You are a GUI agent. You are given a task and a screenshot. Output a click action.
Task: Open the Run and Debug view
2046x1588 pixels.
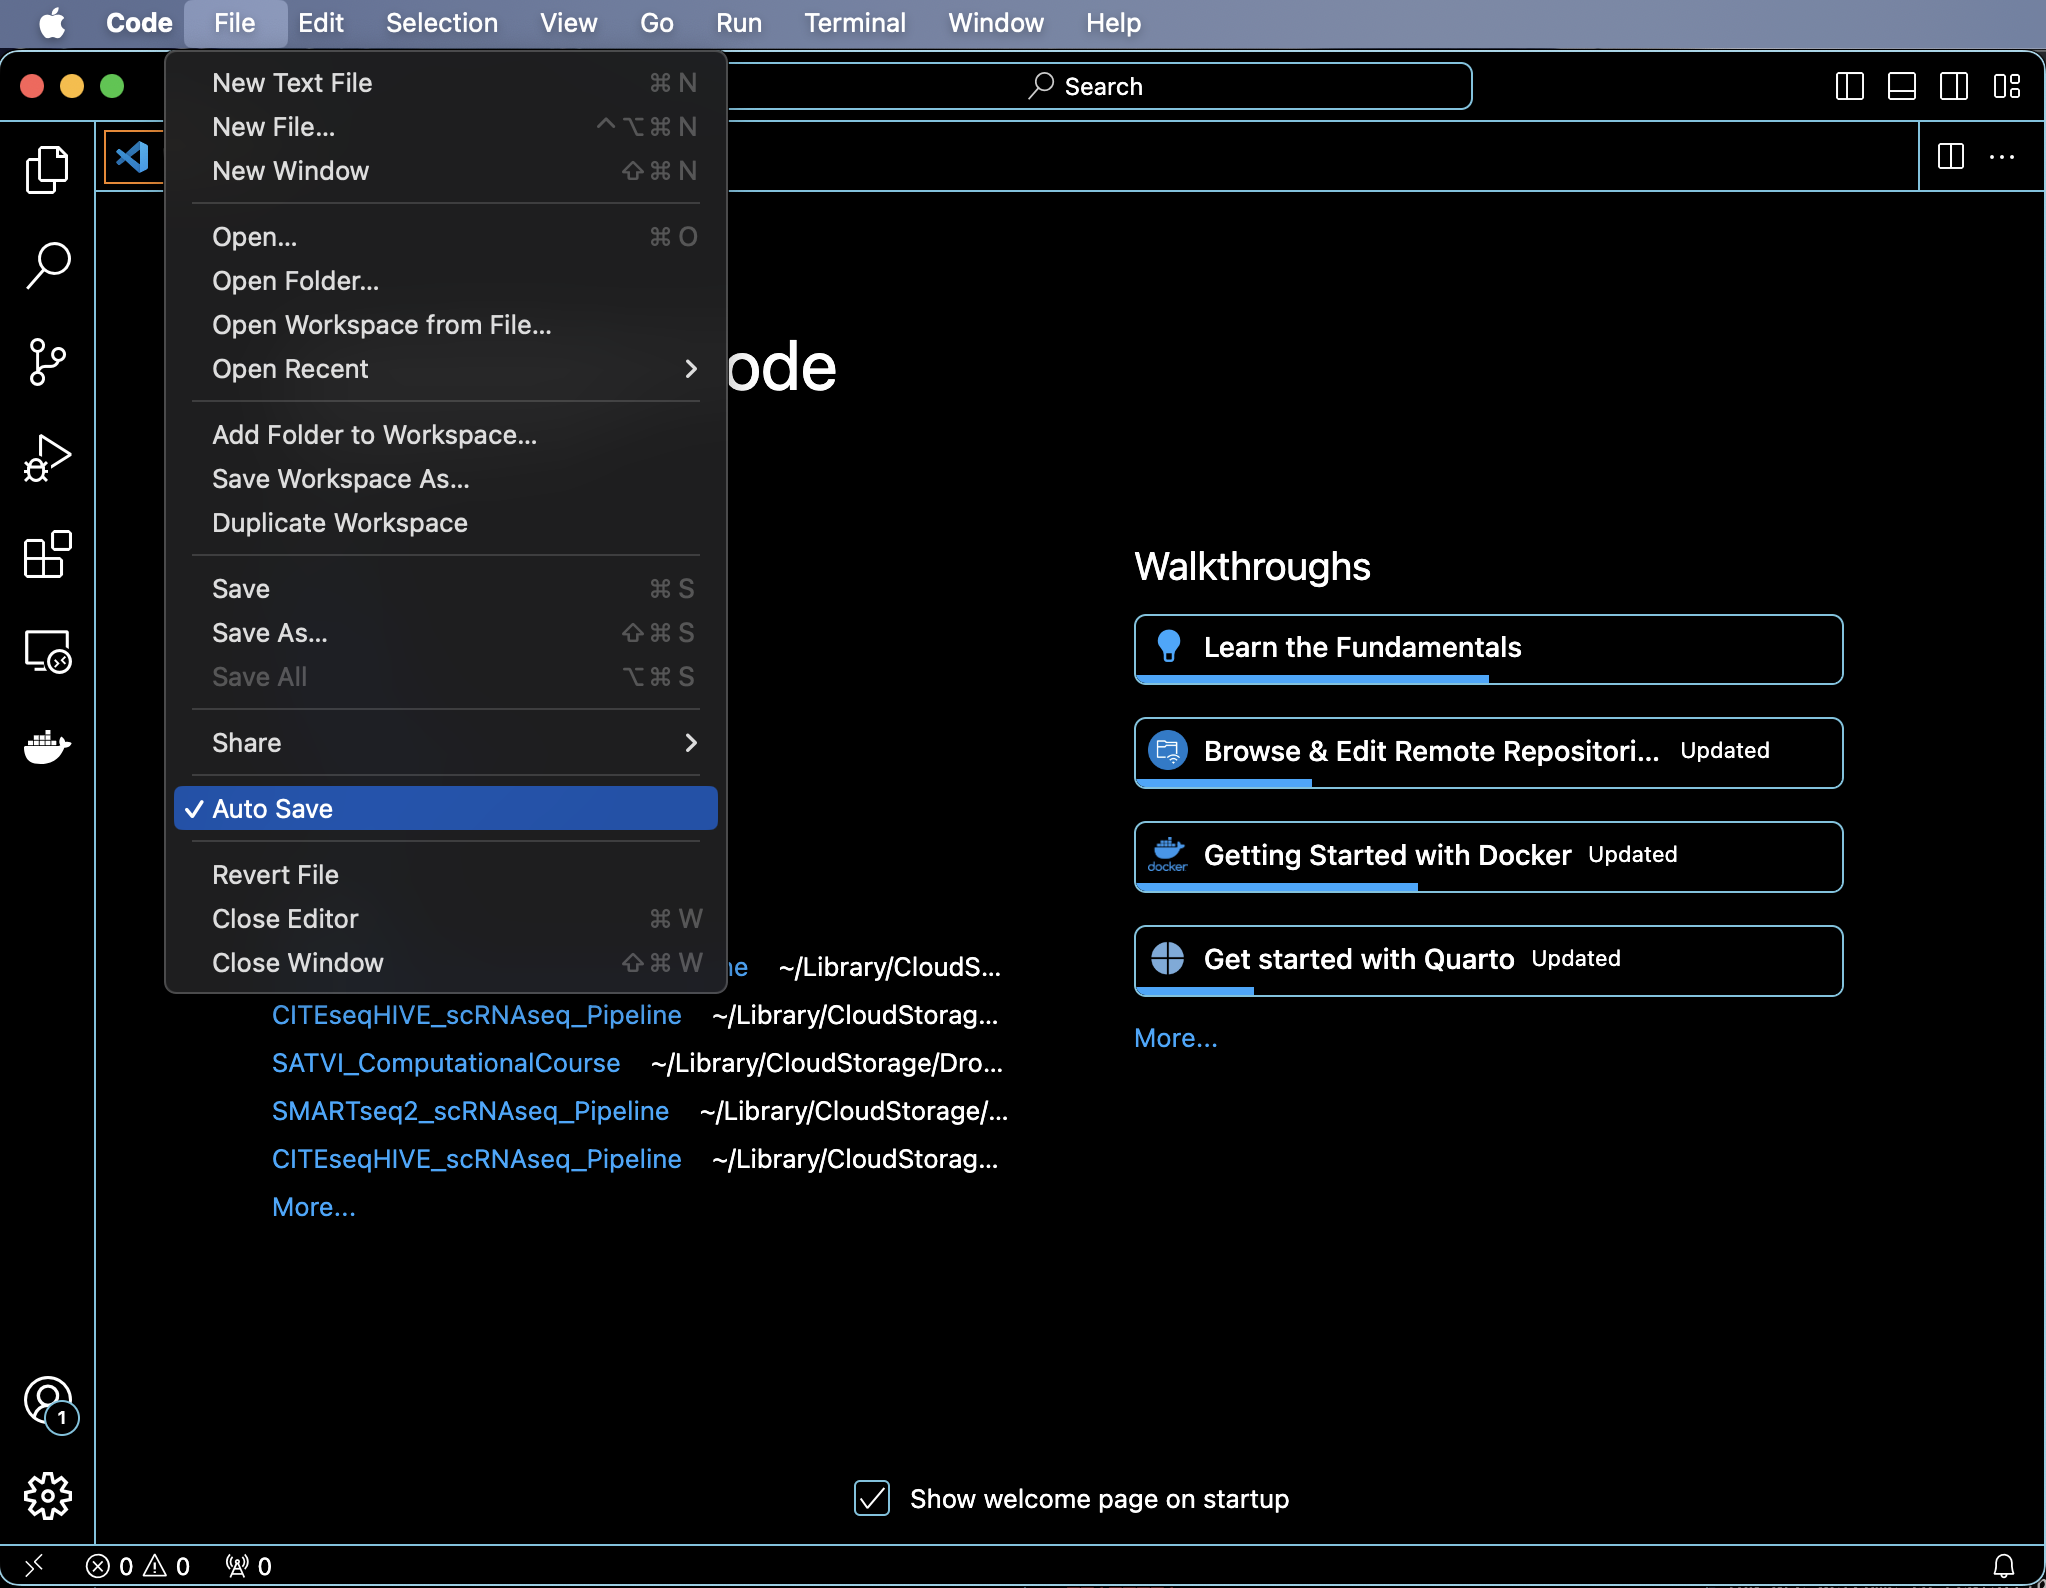coord(47,458)
